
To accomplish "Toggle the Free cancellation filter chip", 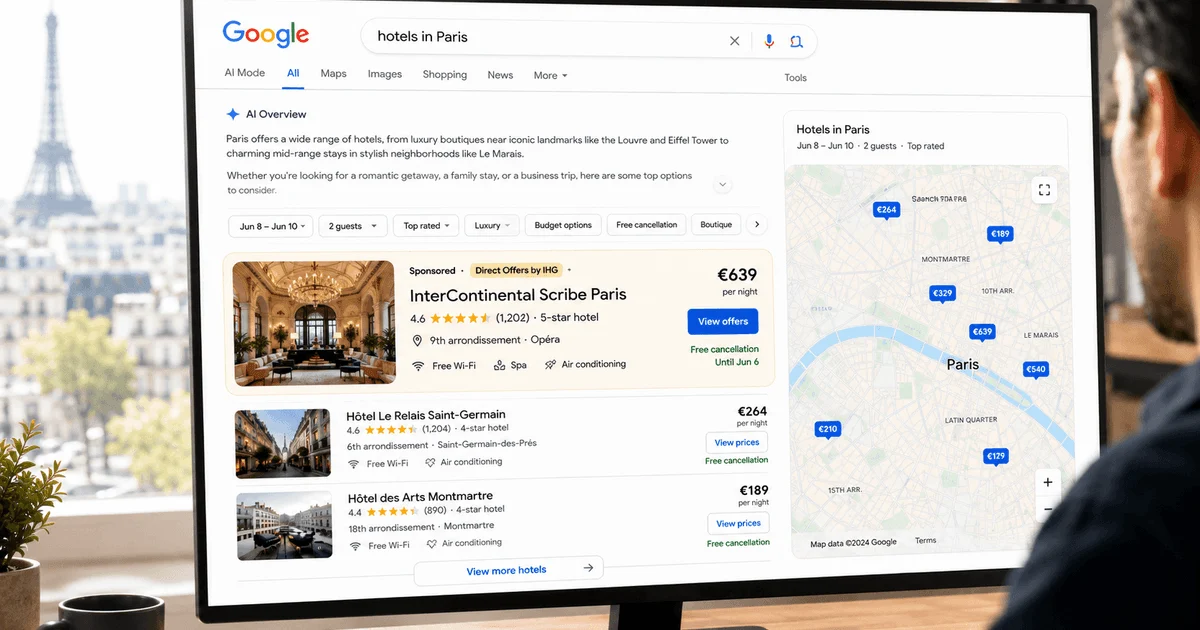I will click(647, 225).
